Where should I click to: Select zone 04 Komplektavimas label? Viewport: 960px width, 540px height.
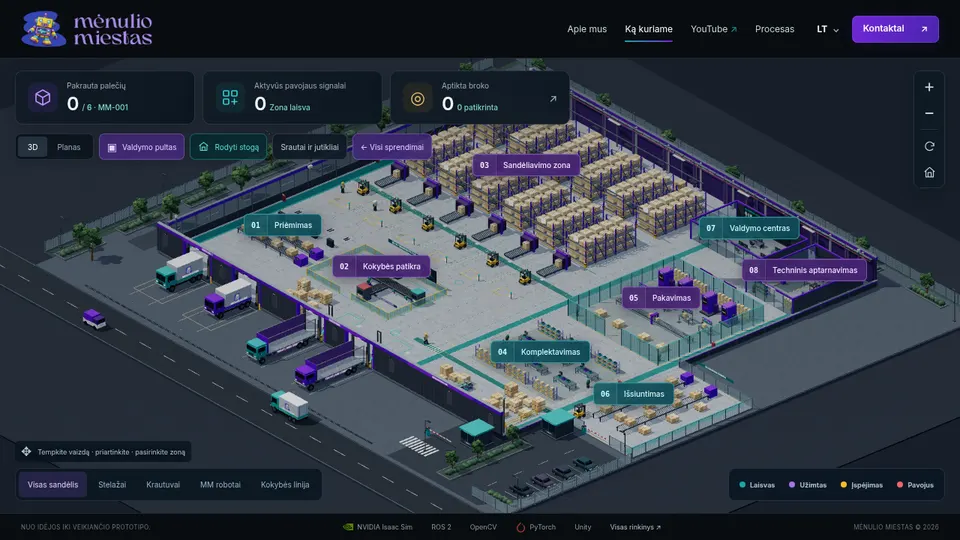tap(540, 351)
